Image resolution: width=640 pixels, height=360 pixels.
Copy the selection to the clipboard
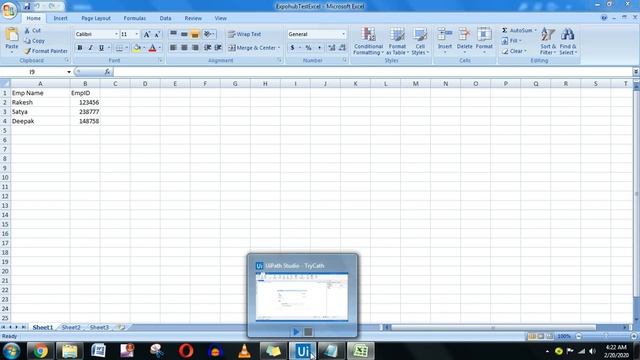[x=34, y=41]
